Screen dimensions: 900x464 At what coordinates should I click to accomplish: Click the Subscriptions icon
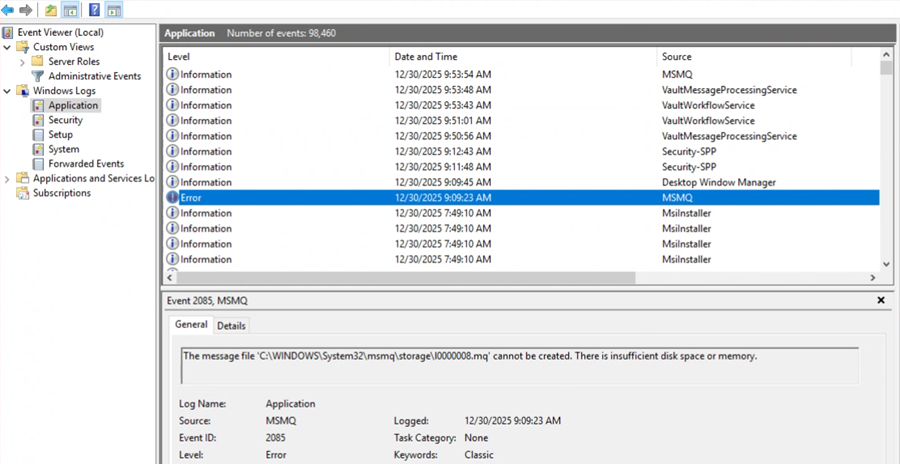[22, 193]
